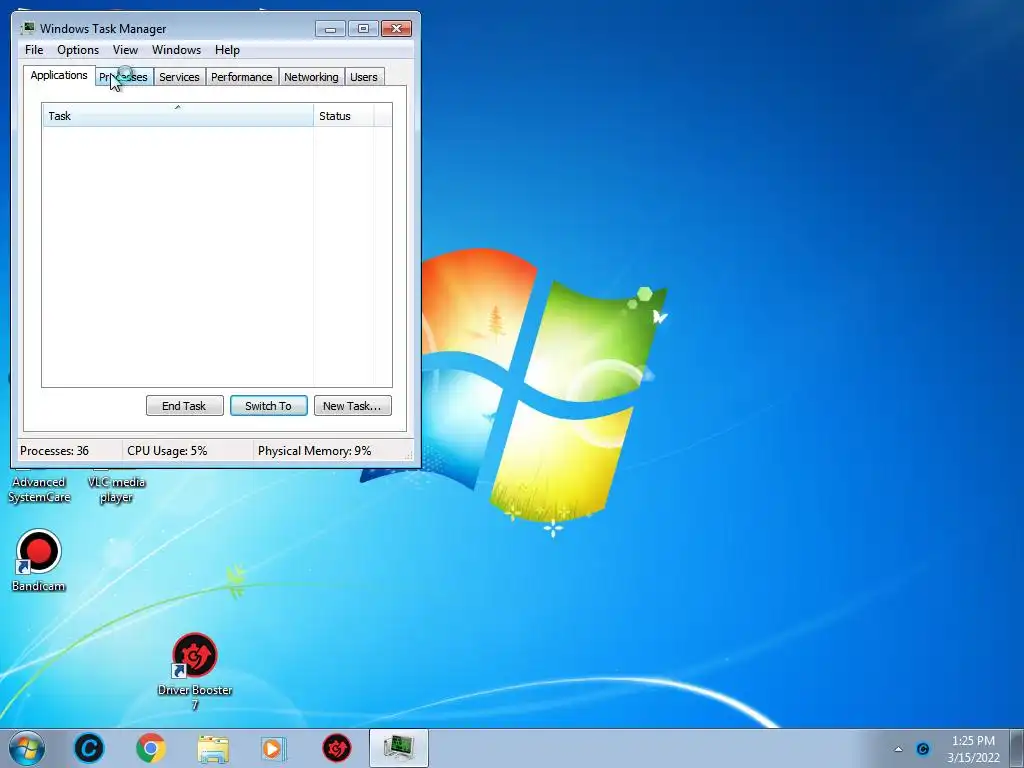Close the Windows Task Manager window
Screen dimensions: 1024x768
pyautogui.click(x=396, y=29)
